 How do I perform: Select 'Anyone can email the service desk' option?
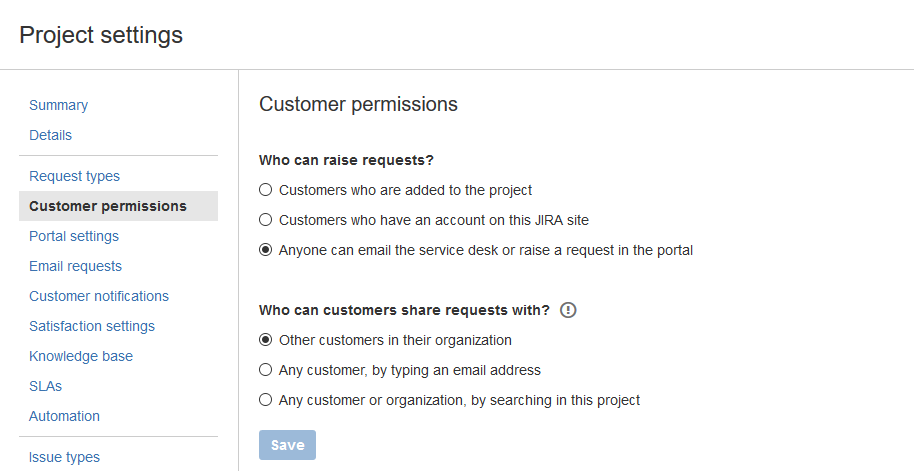point(266,250)
